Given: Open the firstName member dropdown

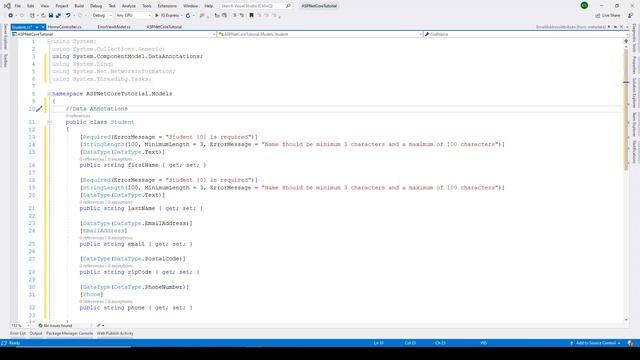Looking at the screenshot, I should [x=526, y=34].
